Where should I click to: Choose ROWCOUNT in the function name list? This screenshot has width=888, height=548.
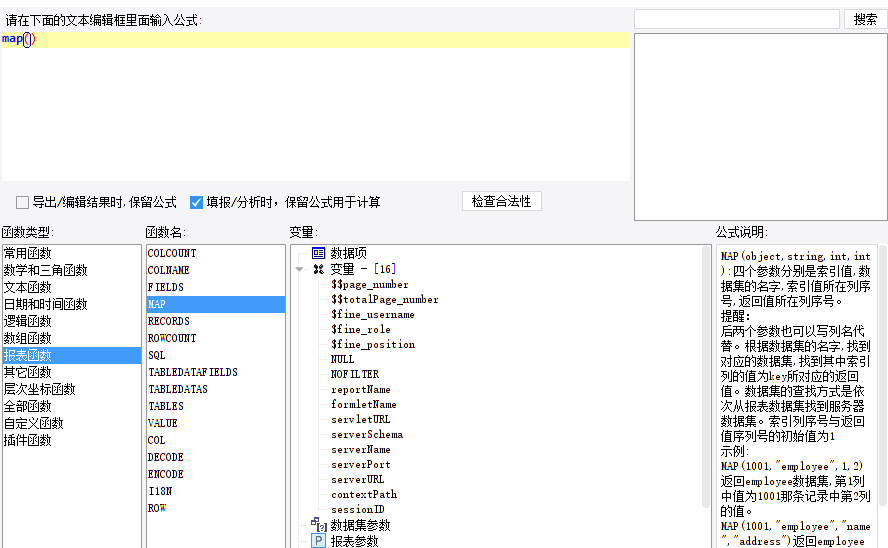click(x=215, y=338)
